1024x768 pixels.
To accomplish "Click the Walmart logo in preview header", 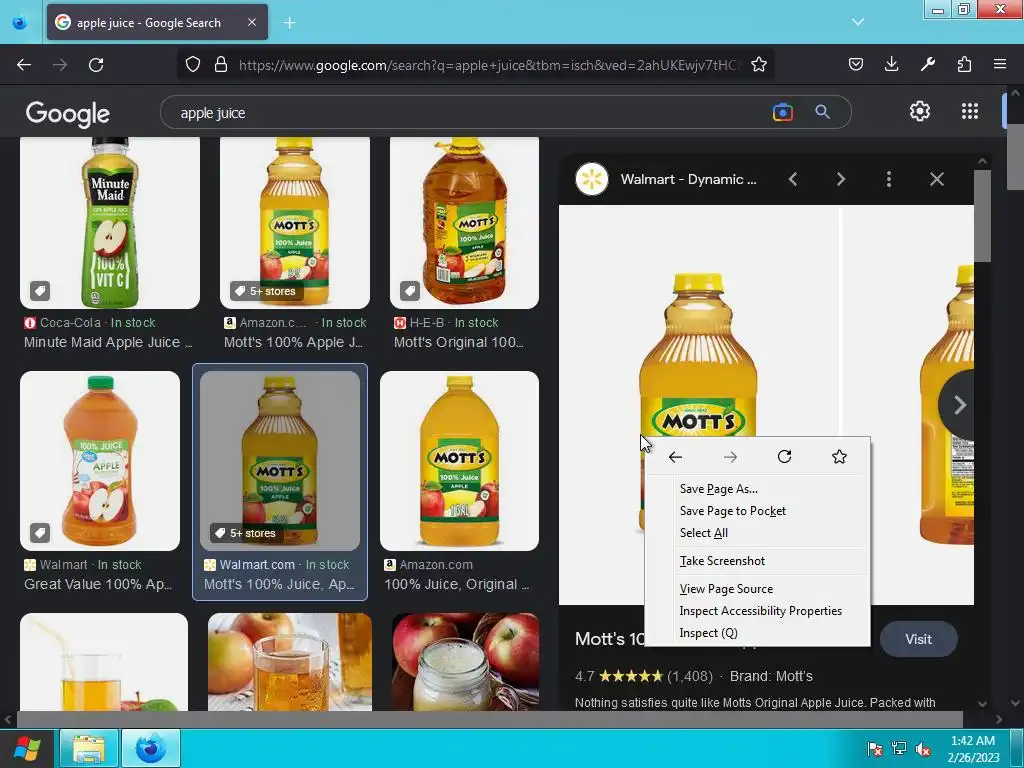I will (x=592, y=179).
